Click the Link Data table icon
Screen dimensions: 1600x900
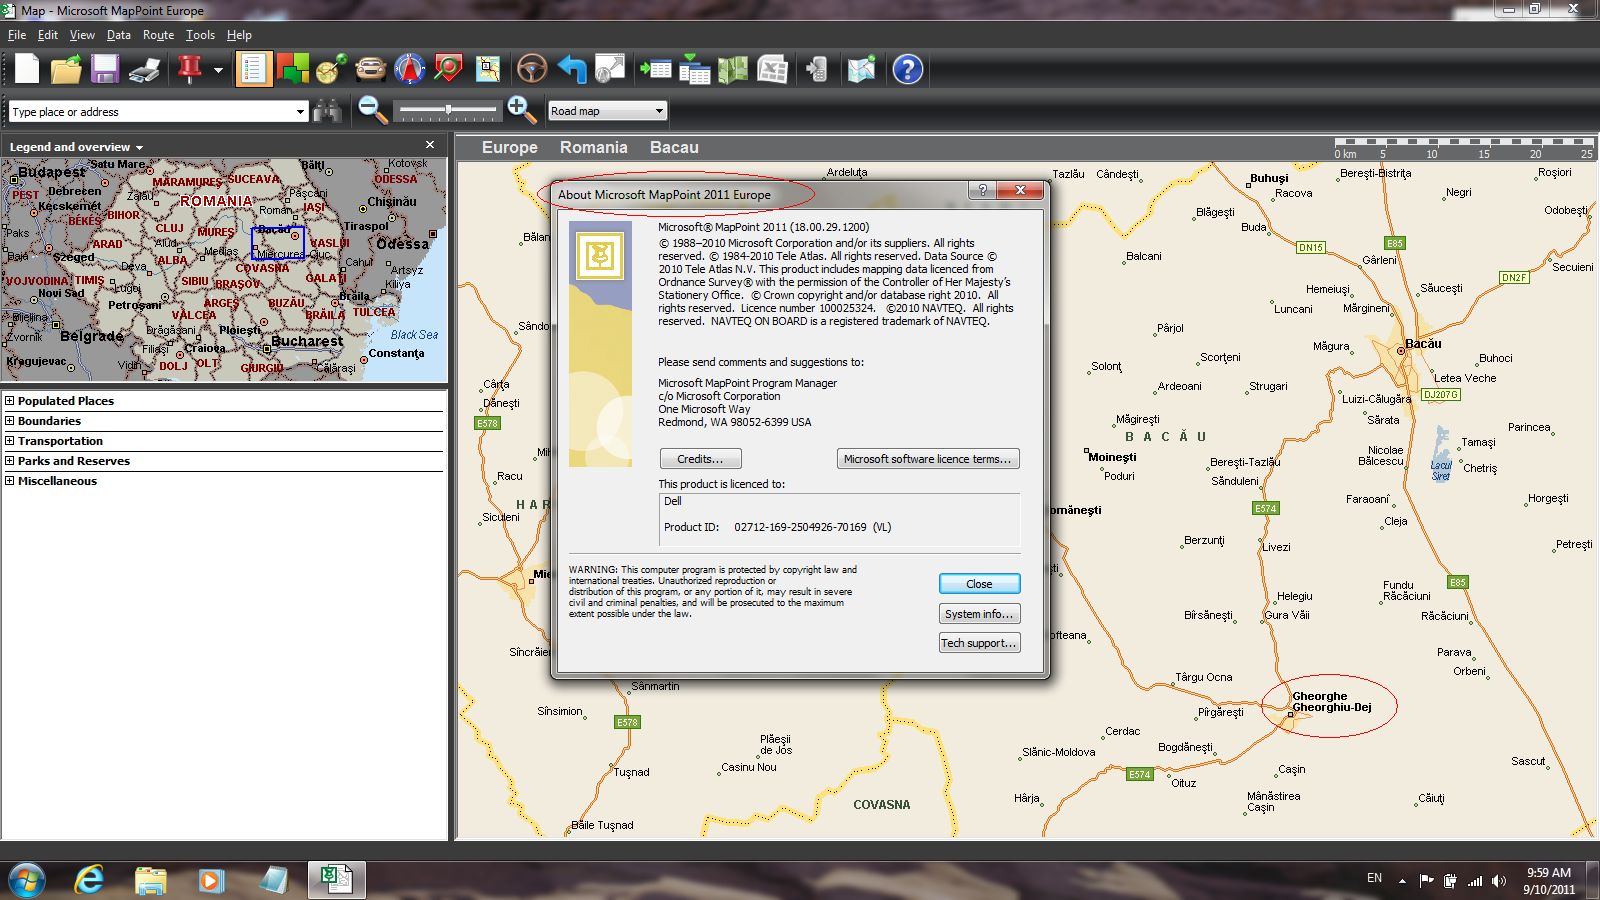pos(694,69)
